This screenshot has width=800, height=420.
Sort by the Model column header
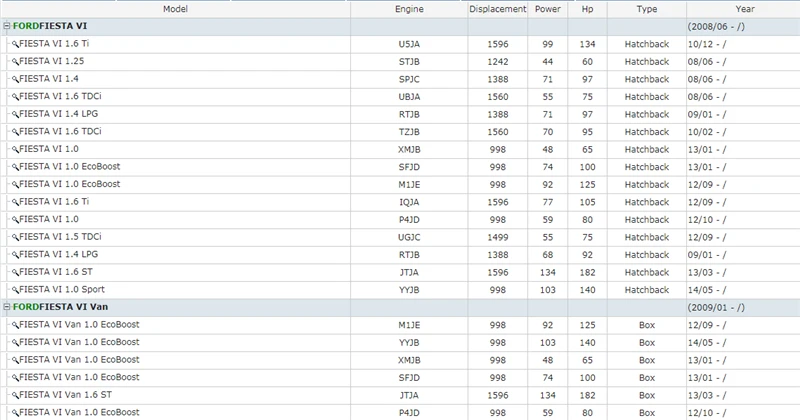click(x=175, y=9)
